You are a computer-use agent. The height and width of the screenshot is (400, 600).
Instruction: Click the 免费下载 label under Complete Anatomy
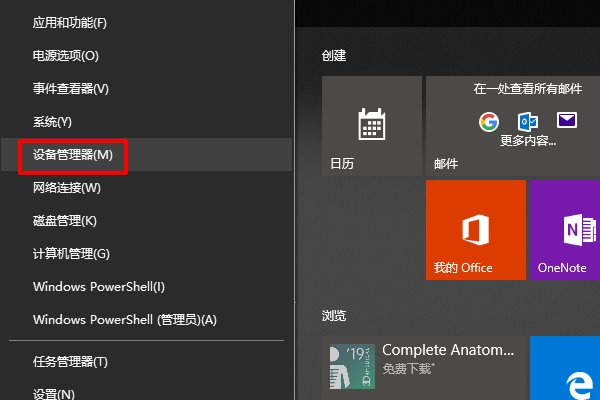[408, 368]
